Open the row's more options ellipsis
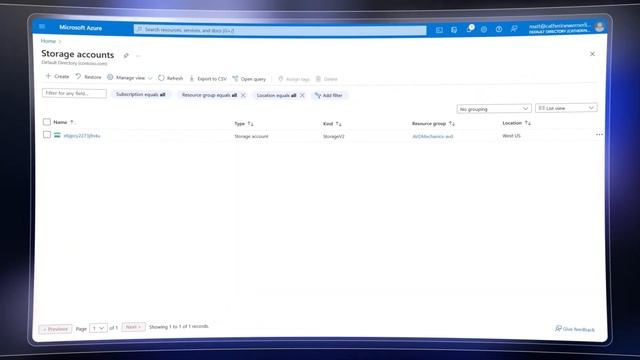 (x=599, y=134)
